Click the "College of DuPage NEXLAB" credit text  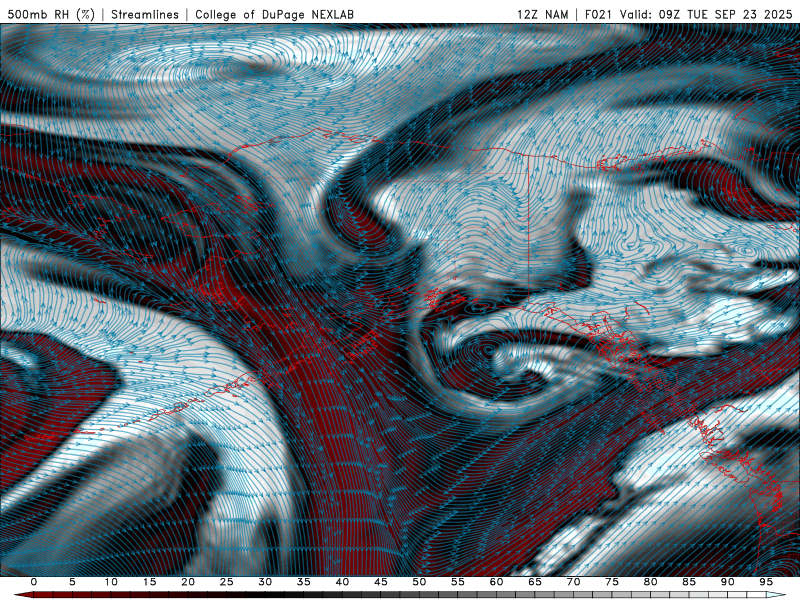tap(274, 15)
